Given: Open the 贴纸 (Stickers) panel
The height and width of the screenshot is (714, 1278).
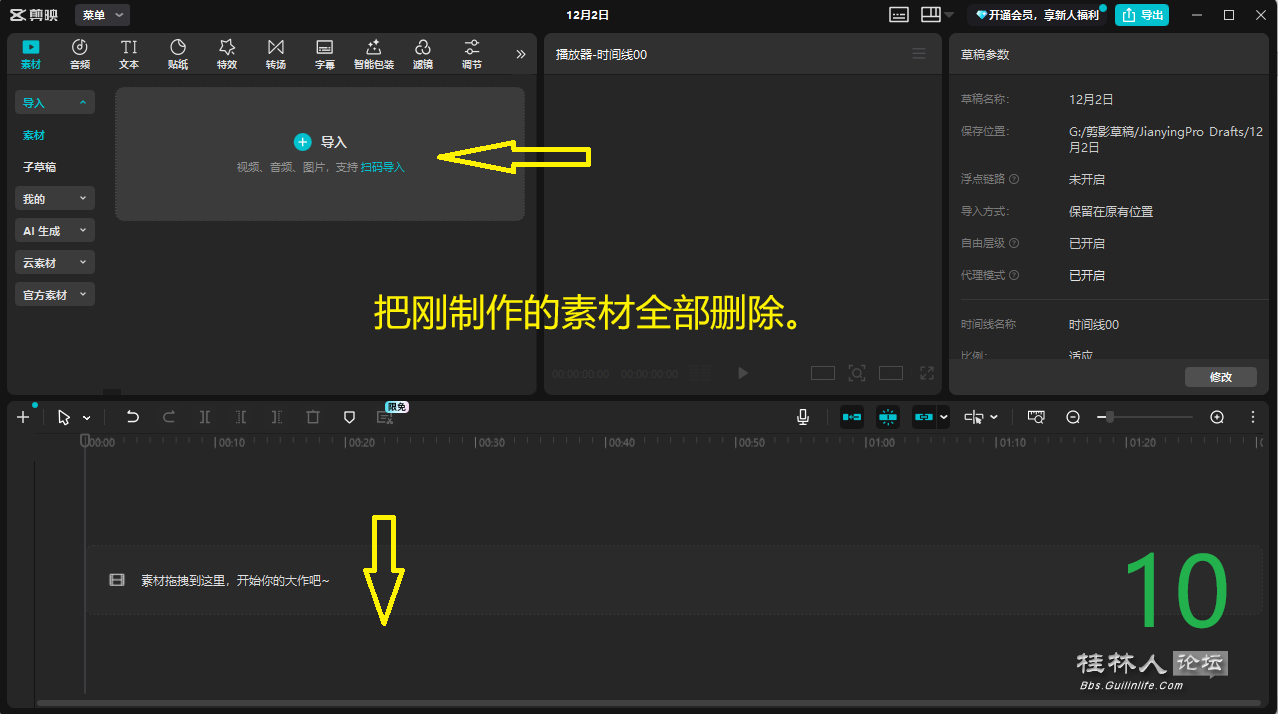Looking at the screenshot, I should pyautogui.click(x=178, y=53).
